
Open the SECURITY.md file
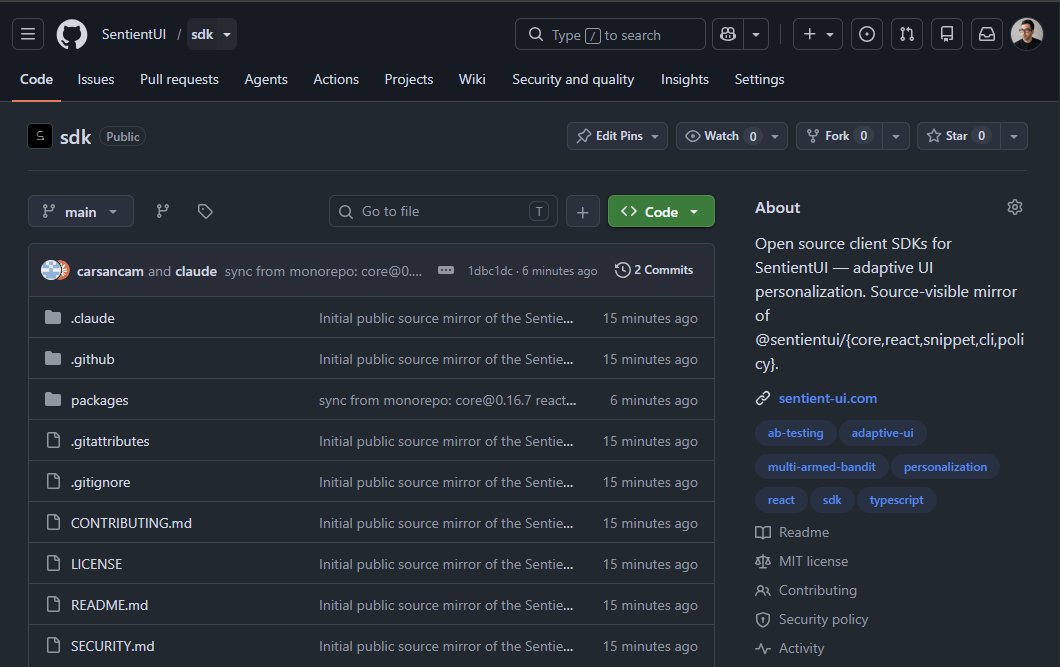point(113,646)
